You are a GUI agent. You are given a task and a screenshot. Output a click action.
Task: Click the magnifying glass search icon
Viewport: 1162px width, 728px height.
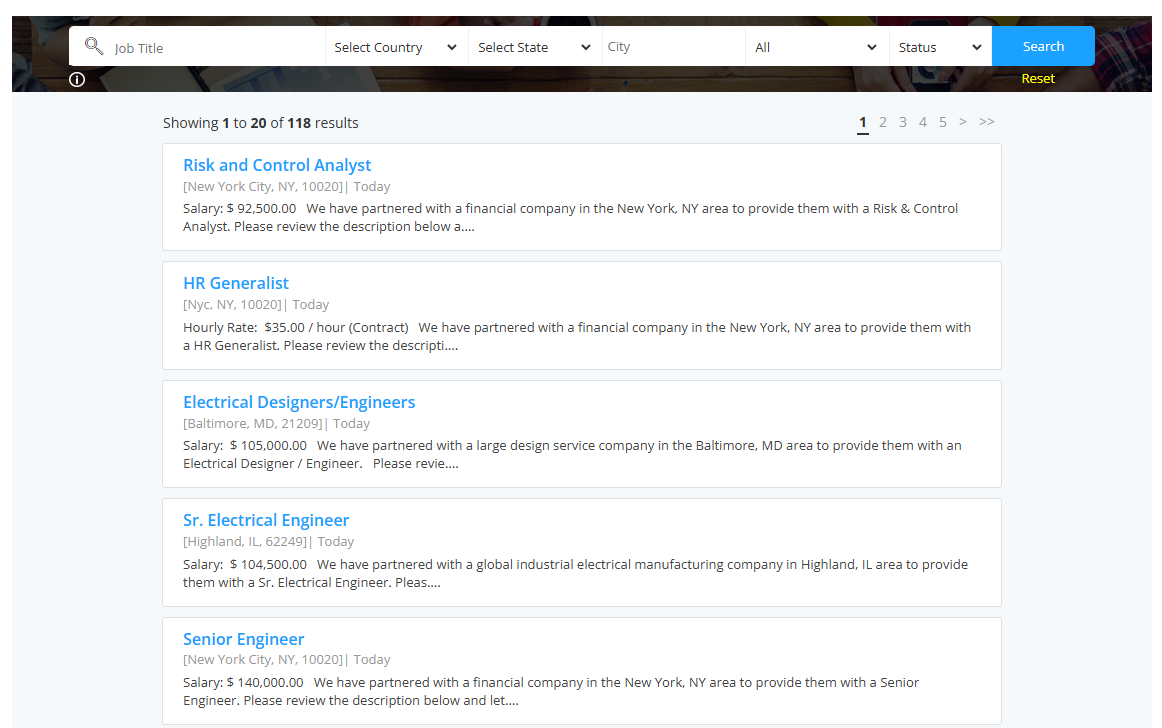point(93,46)
